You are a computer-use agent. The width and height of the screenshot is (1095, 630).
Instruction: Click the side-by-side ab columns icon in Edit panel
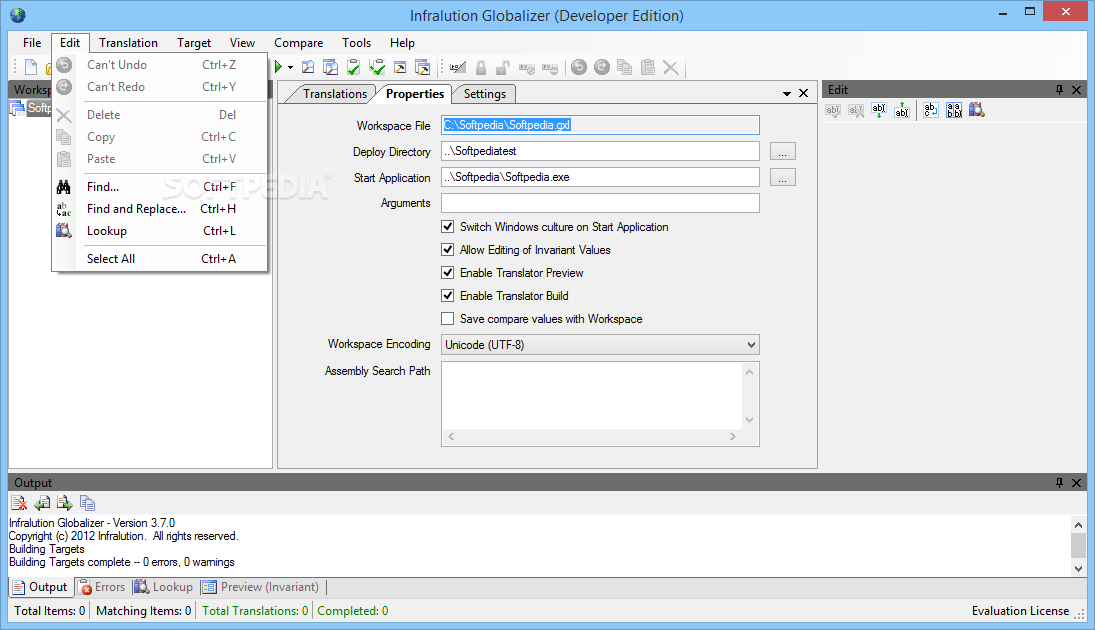coord(954,110)
